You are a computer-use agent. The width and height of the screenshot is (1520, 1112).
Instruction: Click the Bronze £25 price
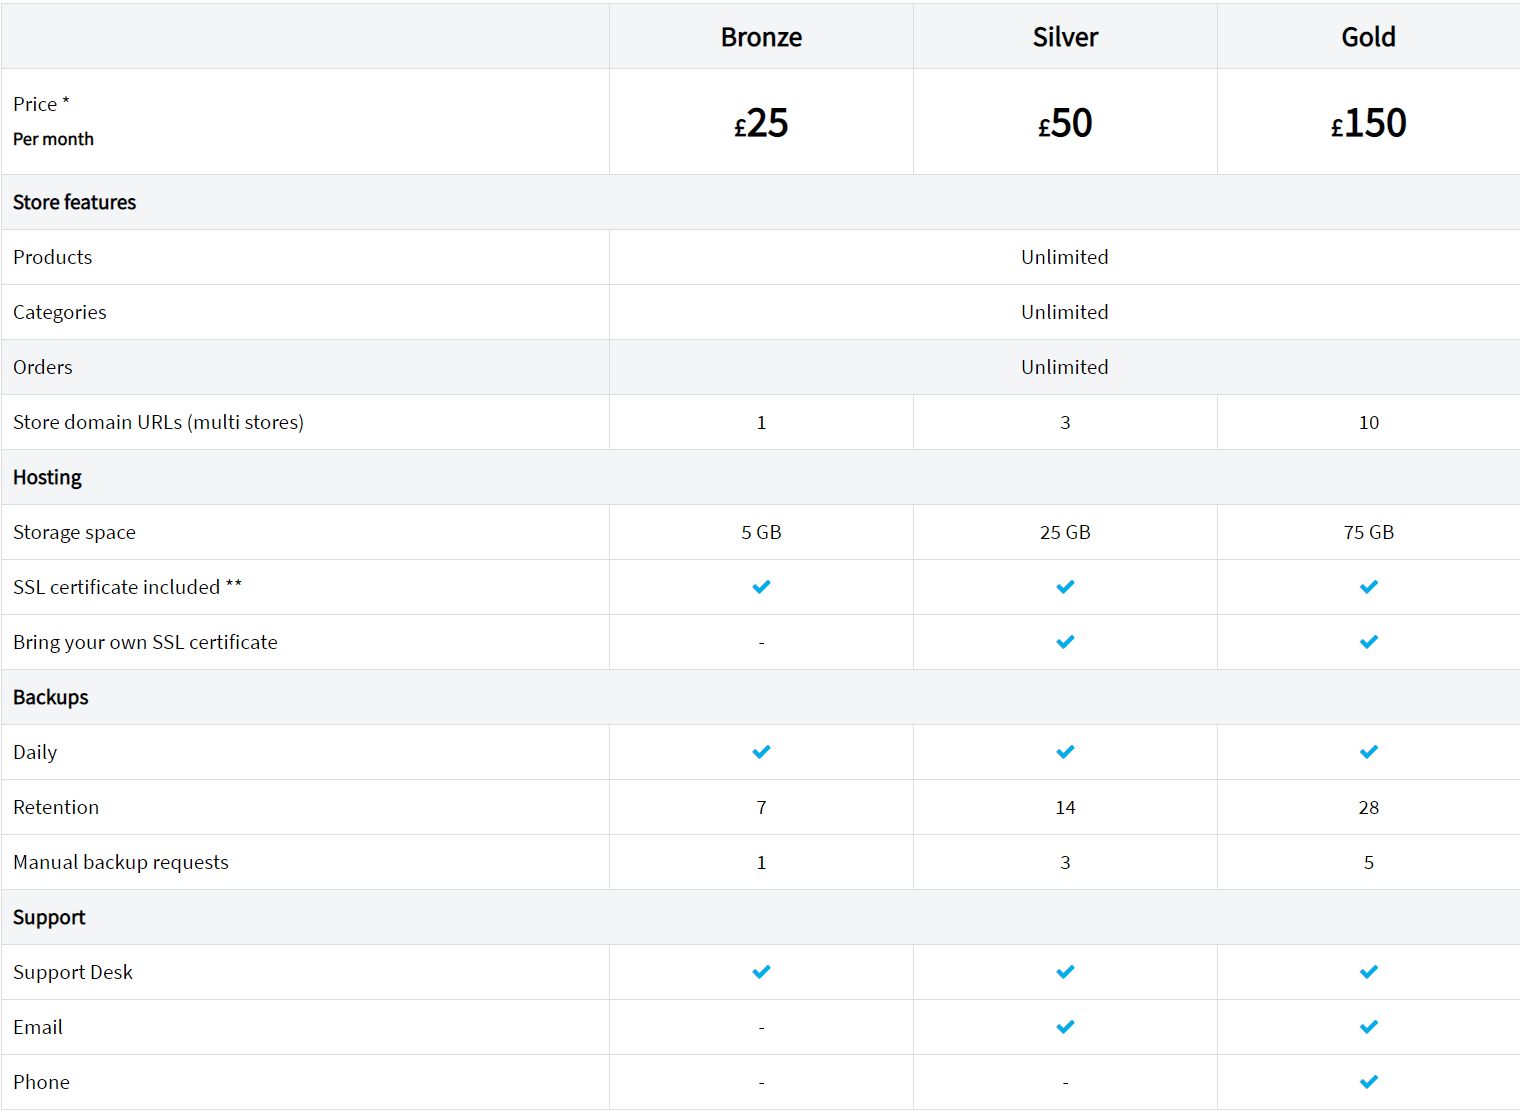[761, 123]
